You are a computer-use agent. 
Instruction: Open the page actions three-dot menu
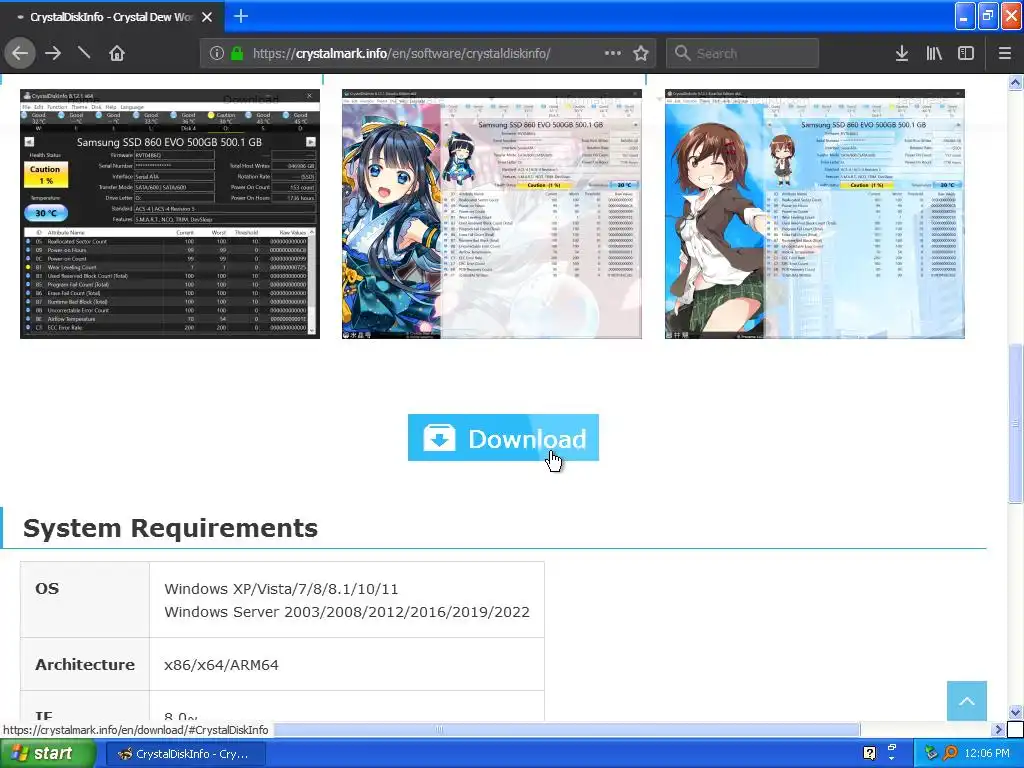(613, 53)
